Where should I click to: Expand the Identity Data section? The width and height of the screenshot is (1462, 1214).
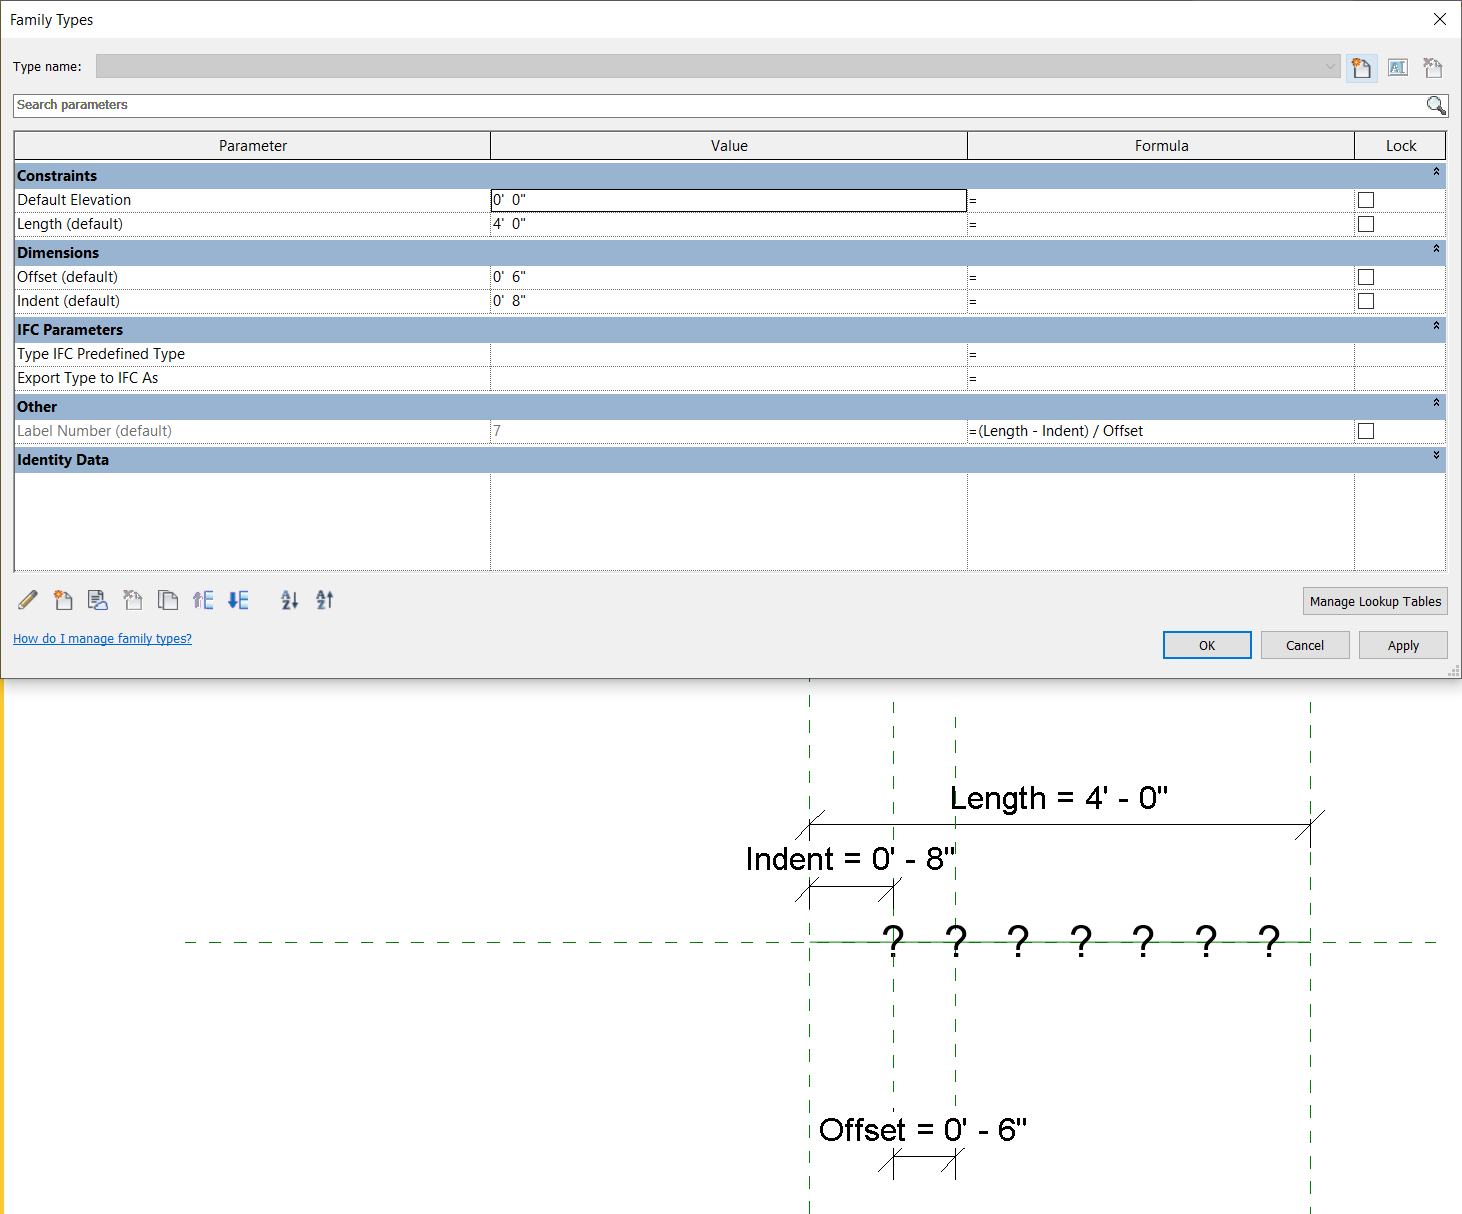(x=1437, y=459)
